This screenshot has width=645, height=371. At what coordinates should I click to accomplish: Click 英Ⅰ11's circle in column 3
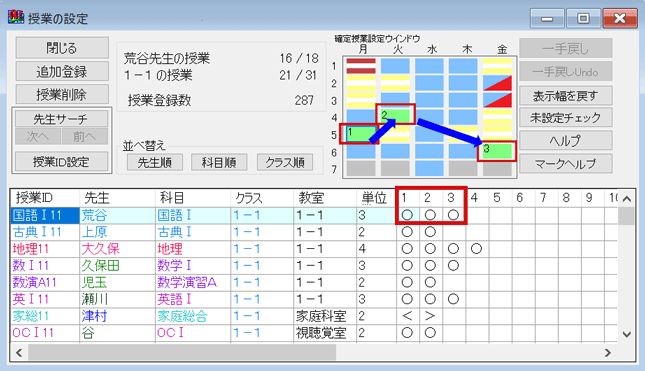[x=453, y=299]
